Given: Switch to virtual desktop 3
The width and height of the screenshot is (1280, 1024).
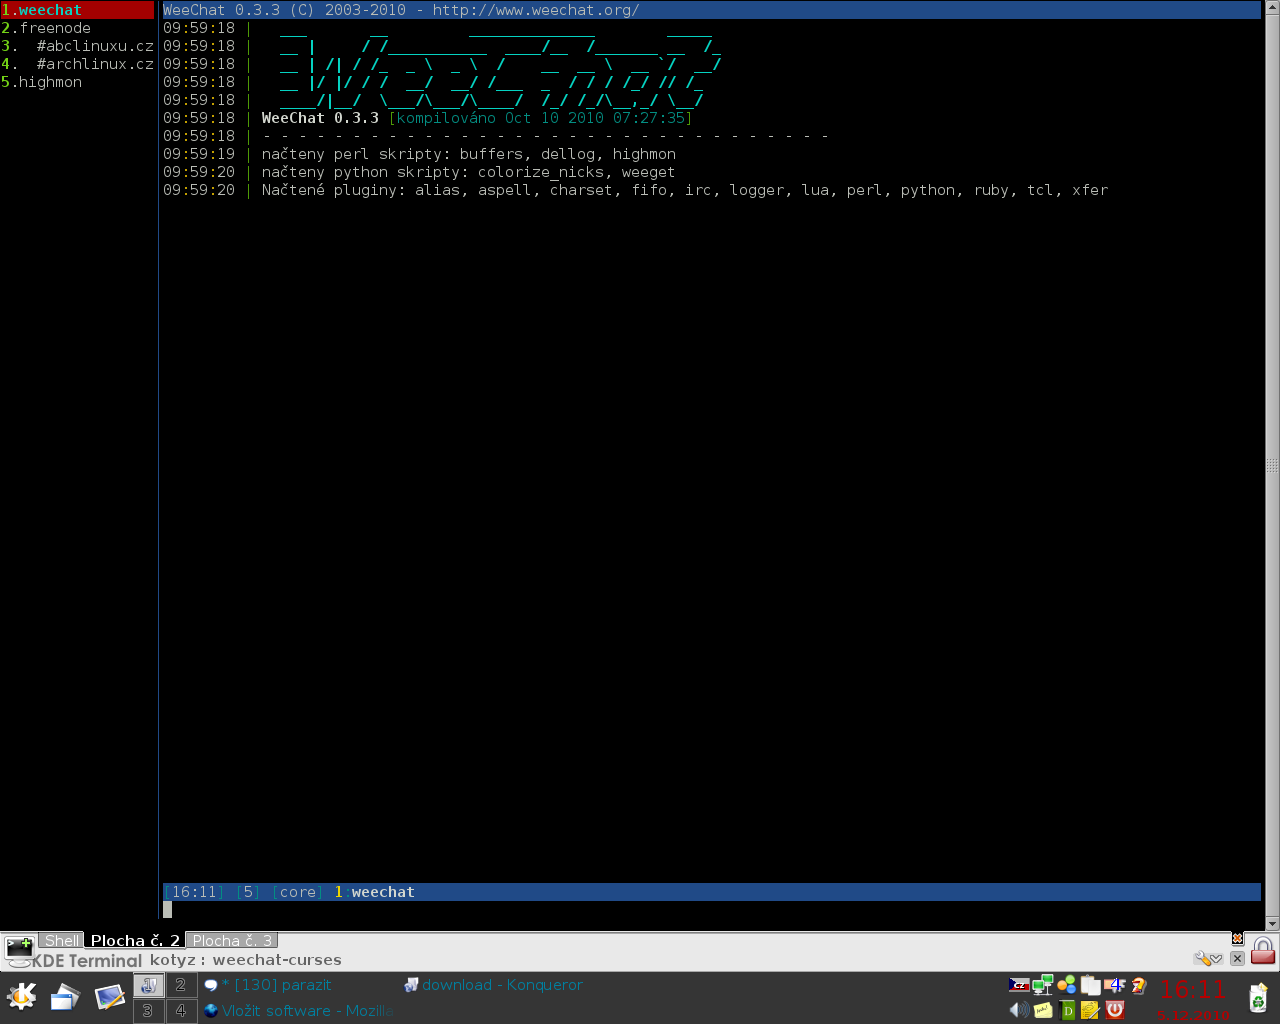Looking at the screenshot, I should pyautogui.click(x=148, y=1011).
